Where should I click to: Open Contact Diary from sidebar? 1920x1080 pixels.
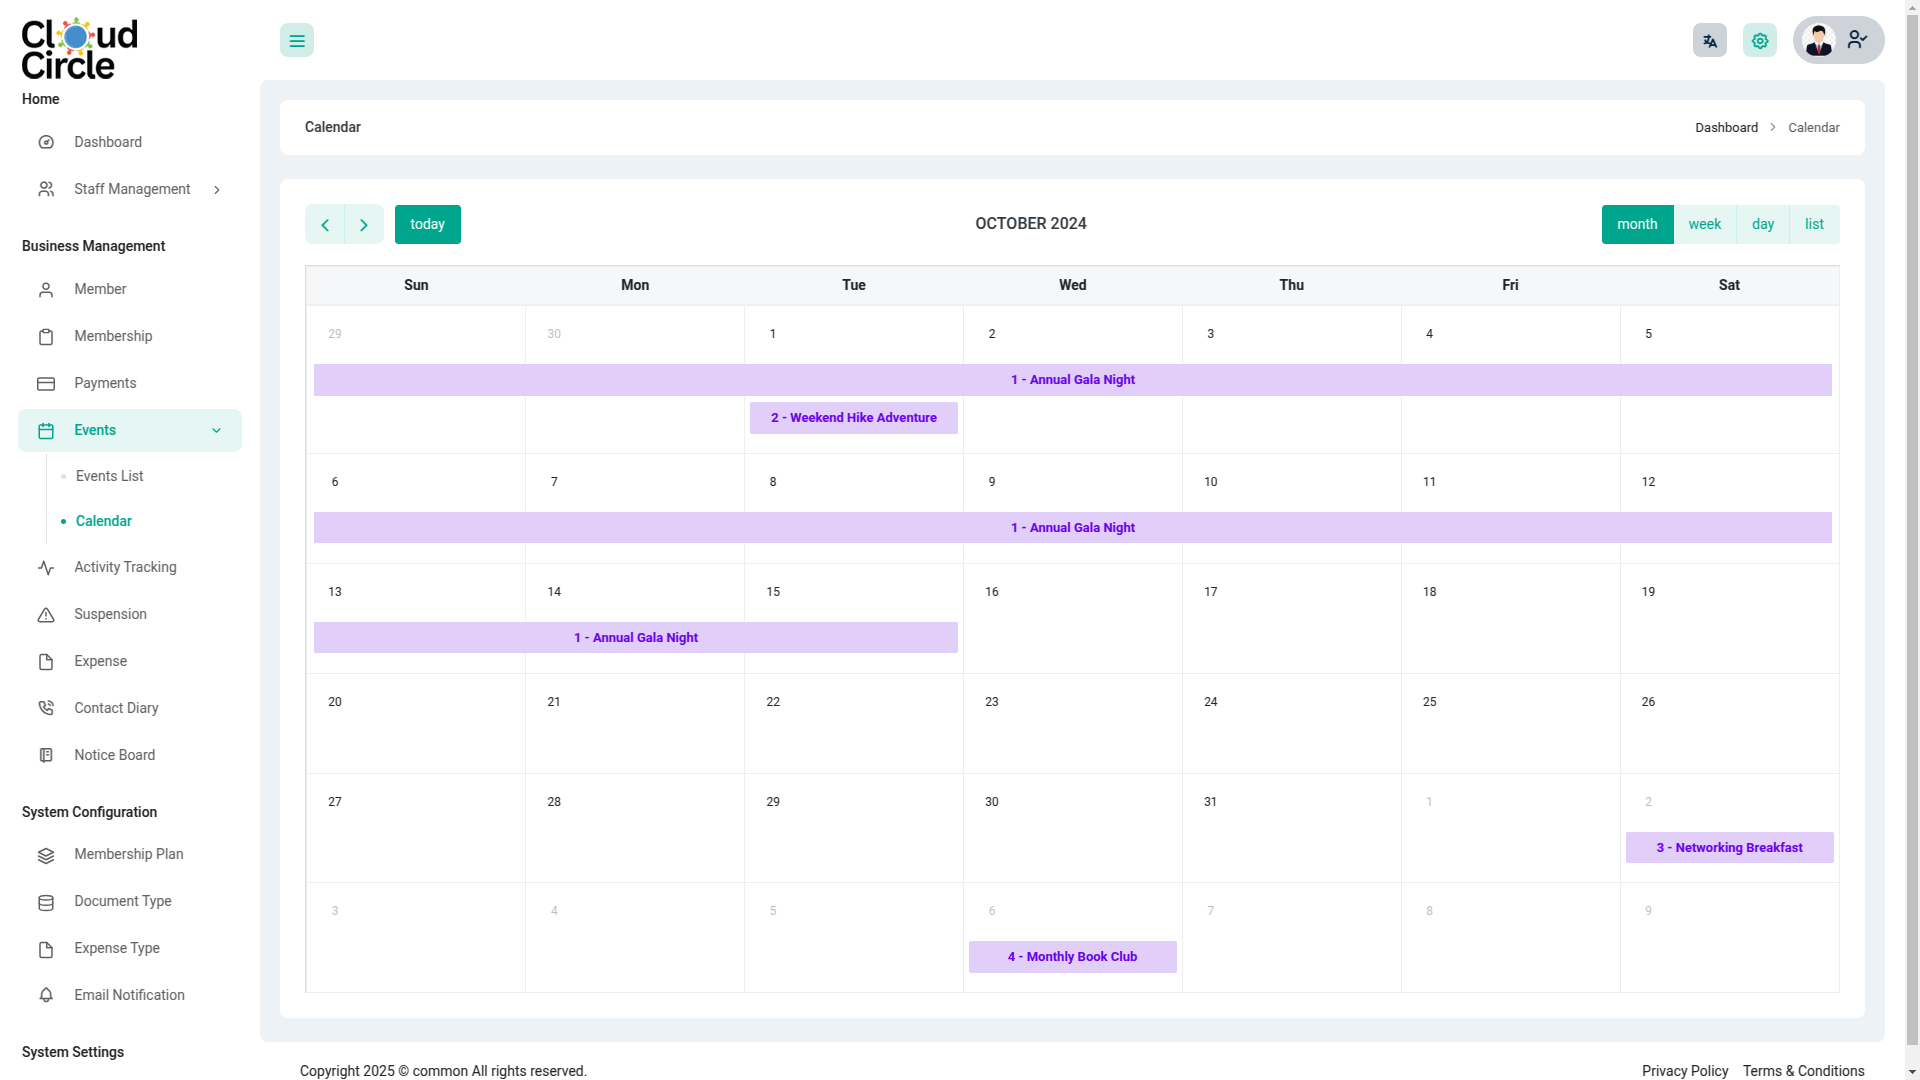pos(116,708)
